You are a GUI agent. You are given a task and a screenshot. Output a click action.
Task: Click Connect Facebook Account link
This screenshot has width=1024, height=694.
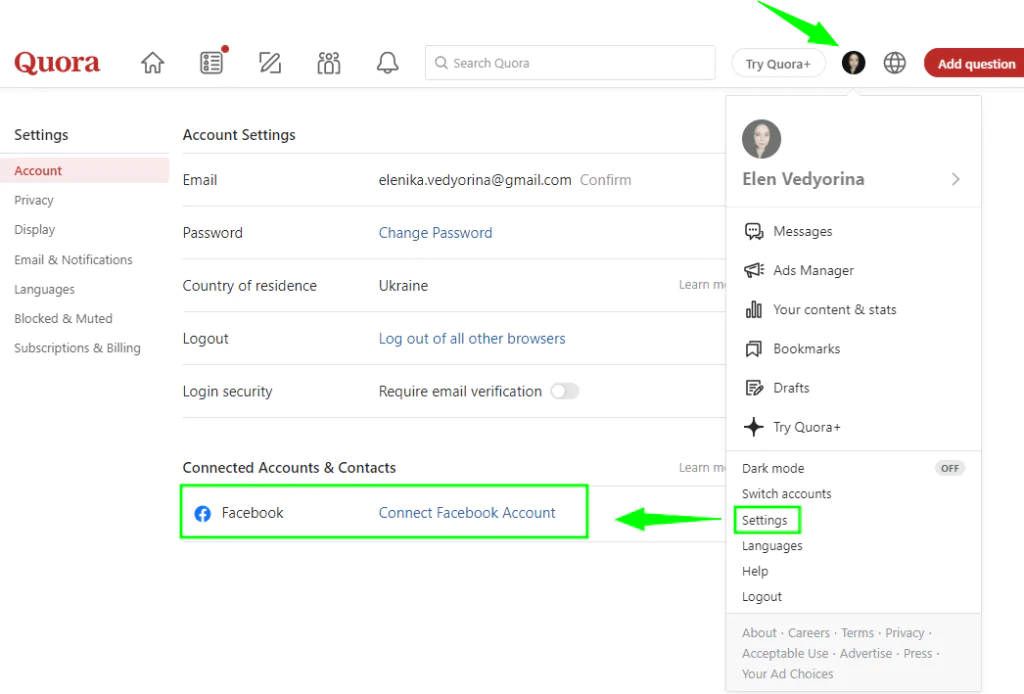tap(467, 513)
